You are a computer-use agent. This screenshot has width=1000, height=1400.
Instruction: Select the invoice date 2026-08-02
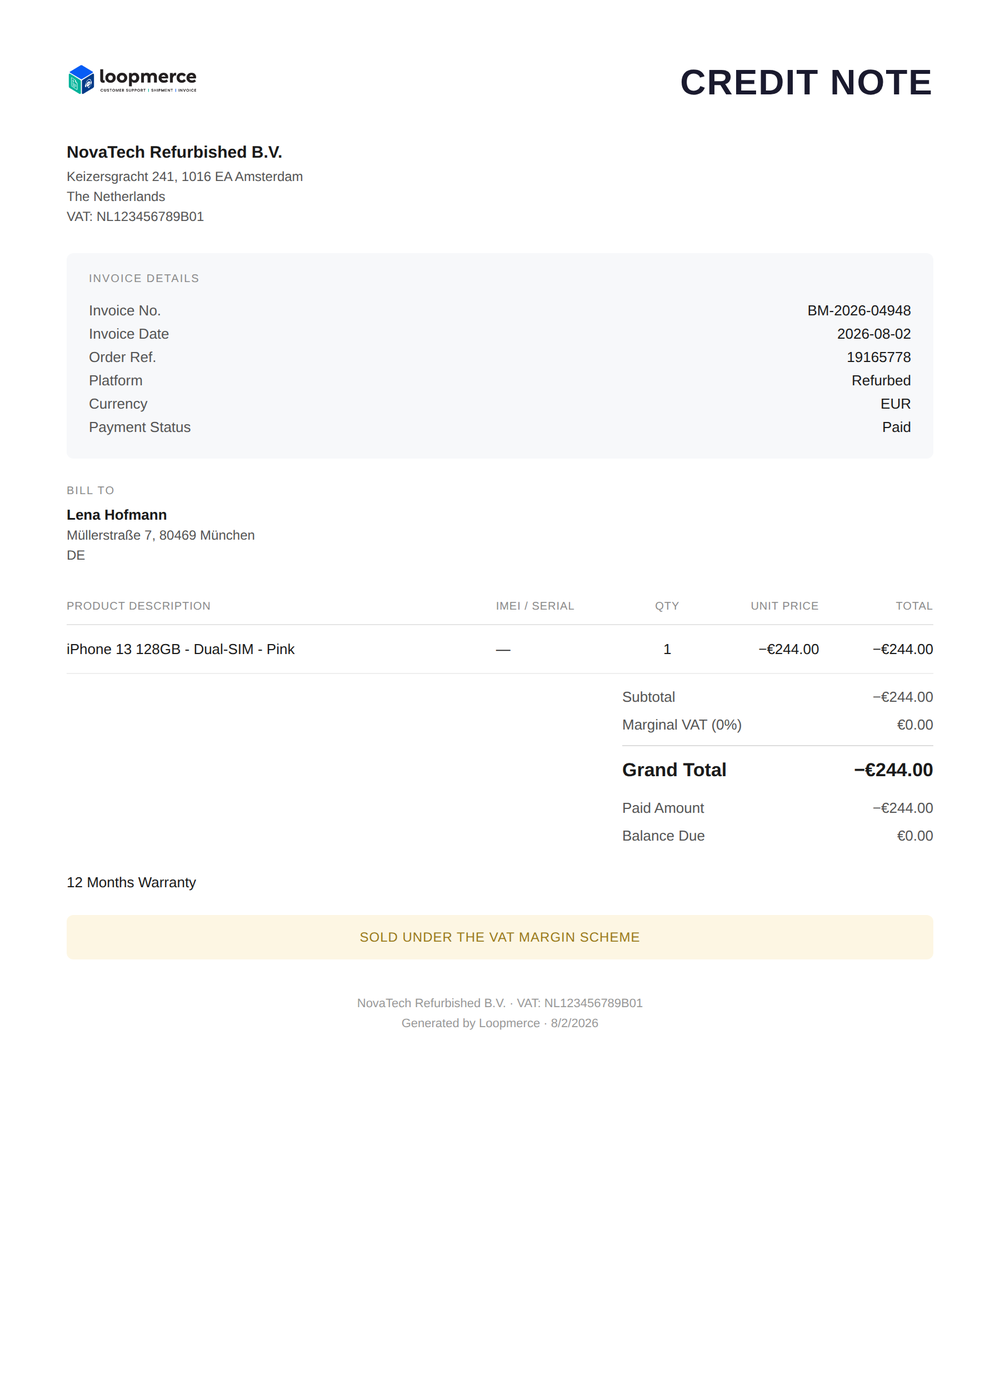tap(874, 334)
